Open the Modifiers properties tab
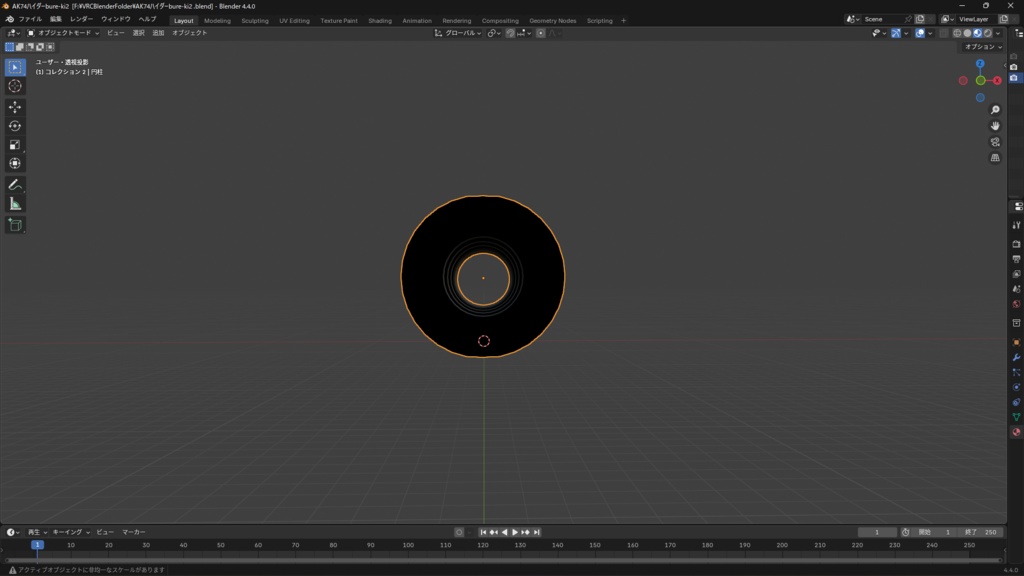 1016,357
